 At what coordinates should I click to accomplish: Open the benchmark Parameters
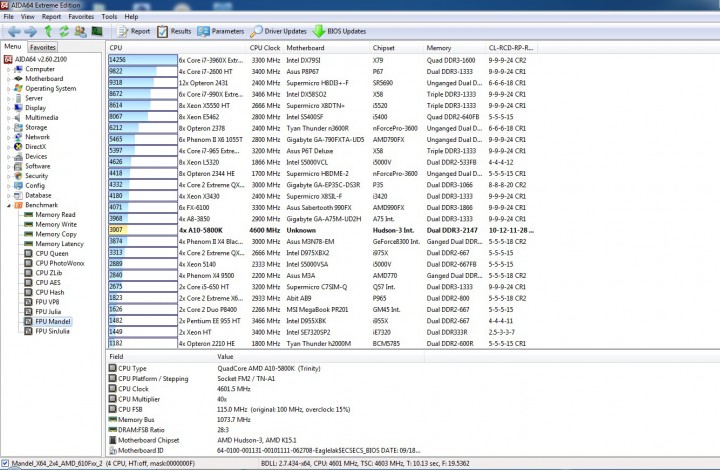221,31
